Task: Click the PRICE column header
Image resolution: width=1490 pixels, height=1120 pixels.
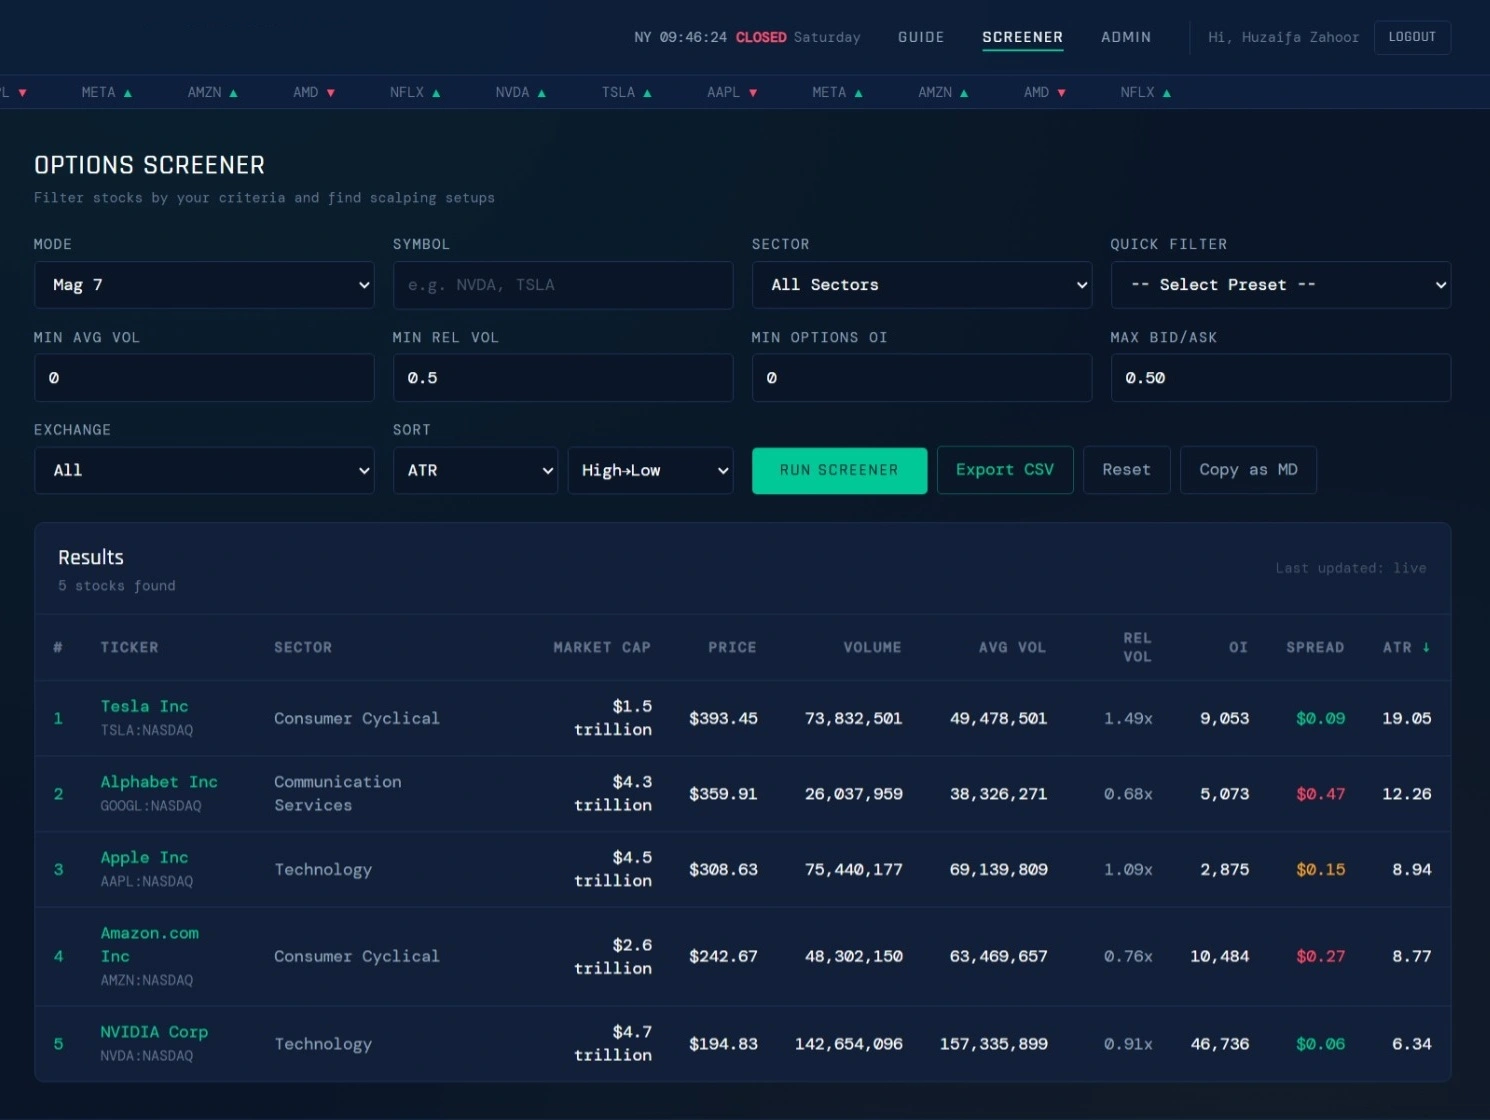Action: pos(732,647)
